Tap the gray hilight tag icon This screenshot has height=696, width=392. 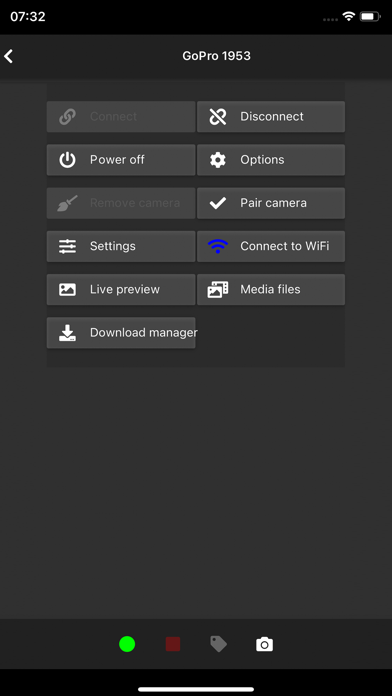(218, 644)
